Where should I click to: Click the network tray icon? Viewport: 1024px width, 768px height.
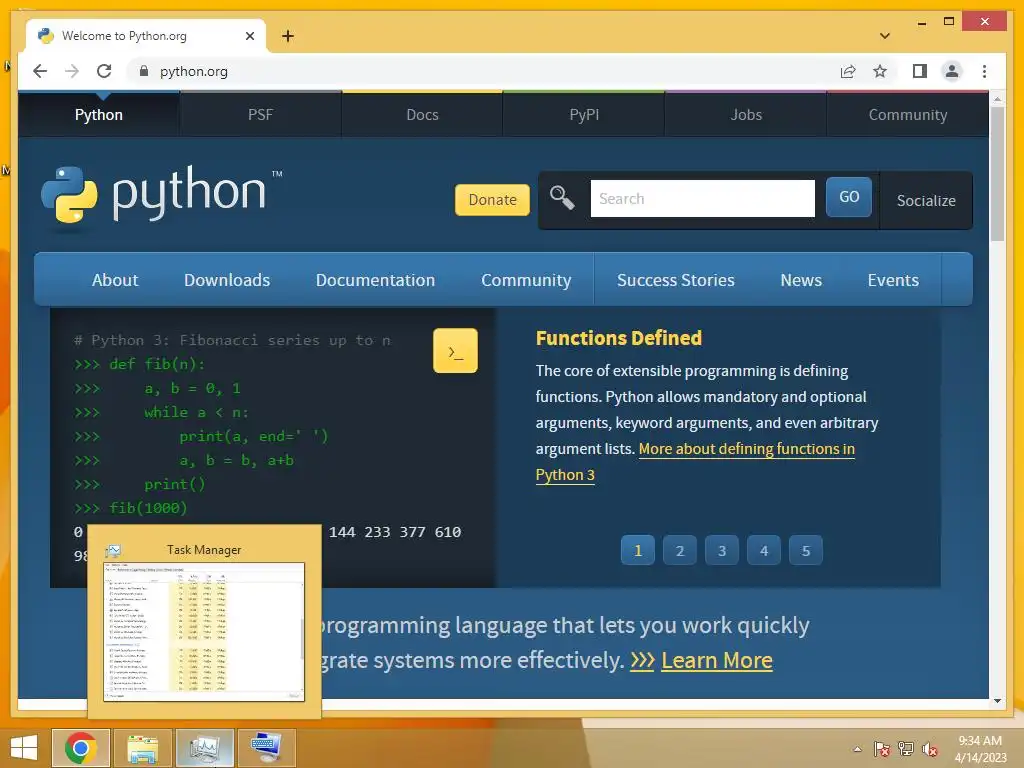coord(906,749)
